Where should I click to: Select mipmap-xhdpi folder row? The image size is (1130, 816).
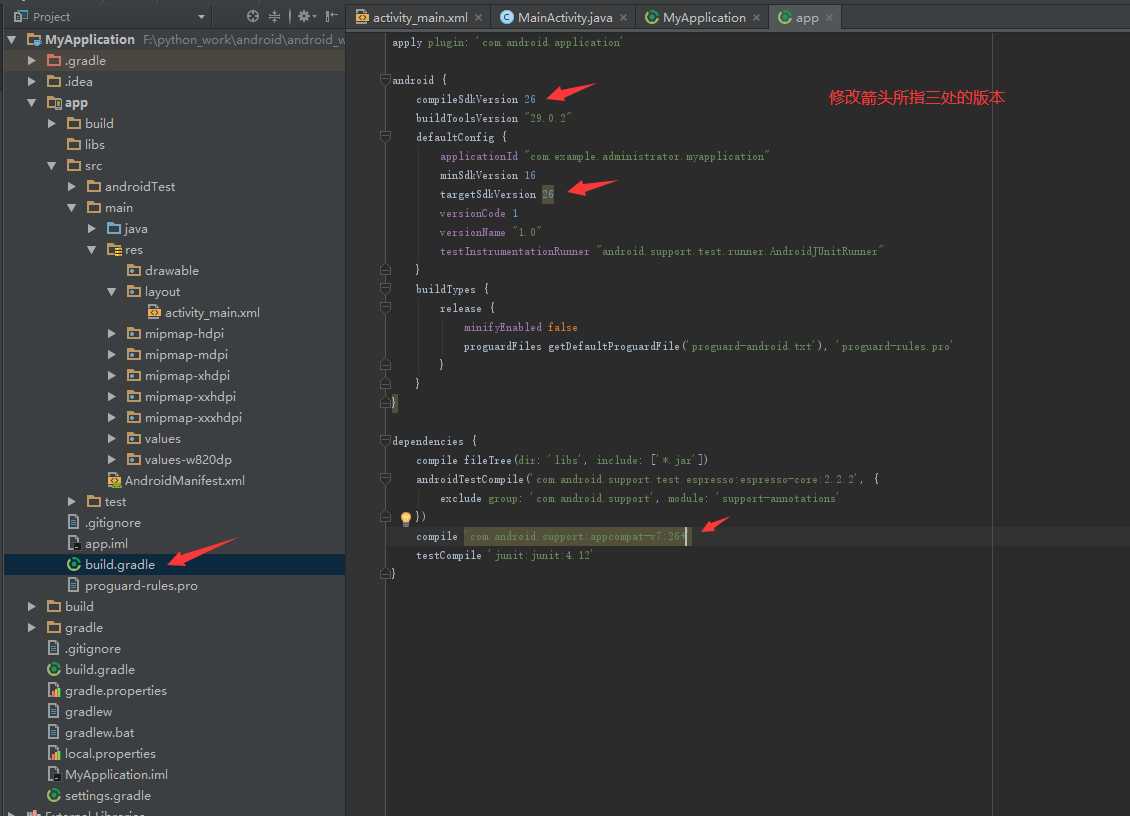click(x=174, y=375)
